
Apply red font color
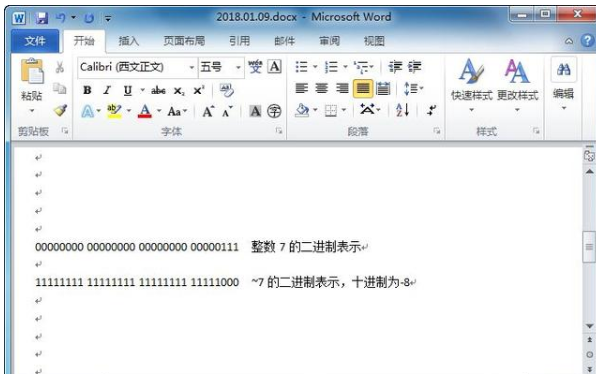(x=145, y=111)
